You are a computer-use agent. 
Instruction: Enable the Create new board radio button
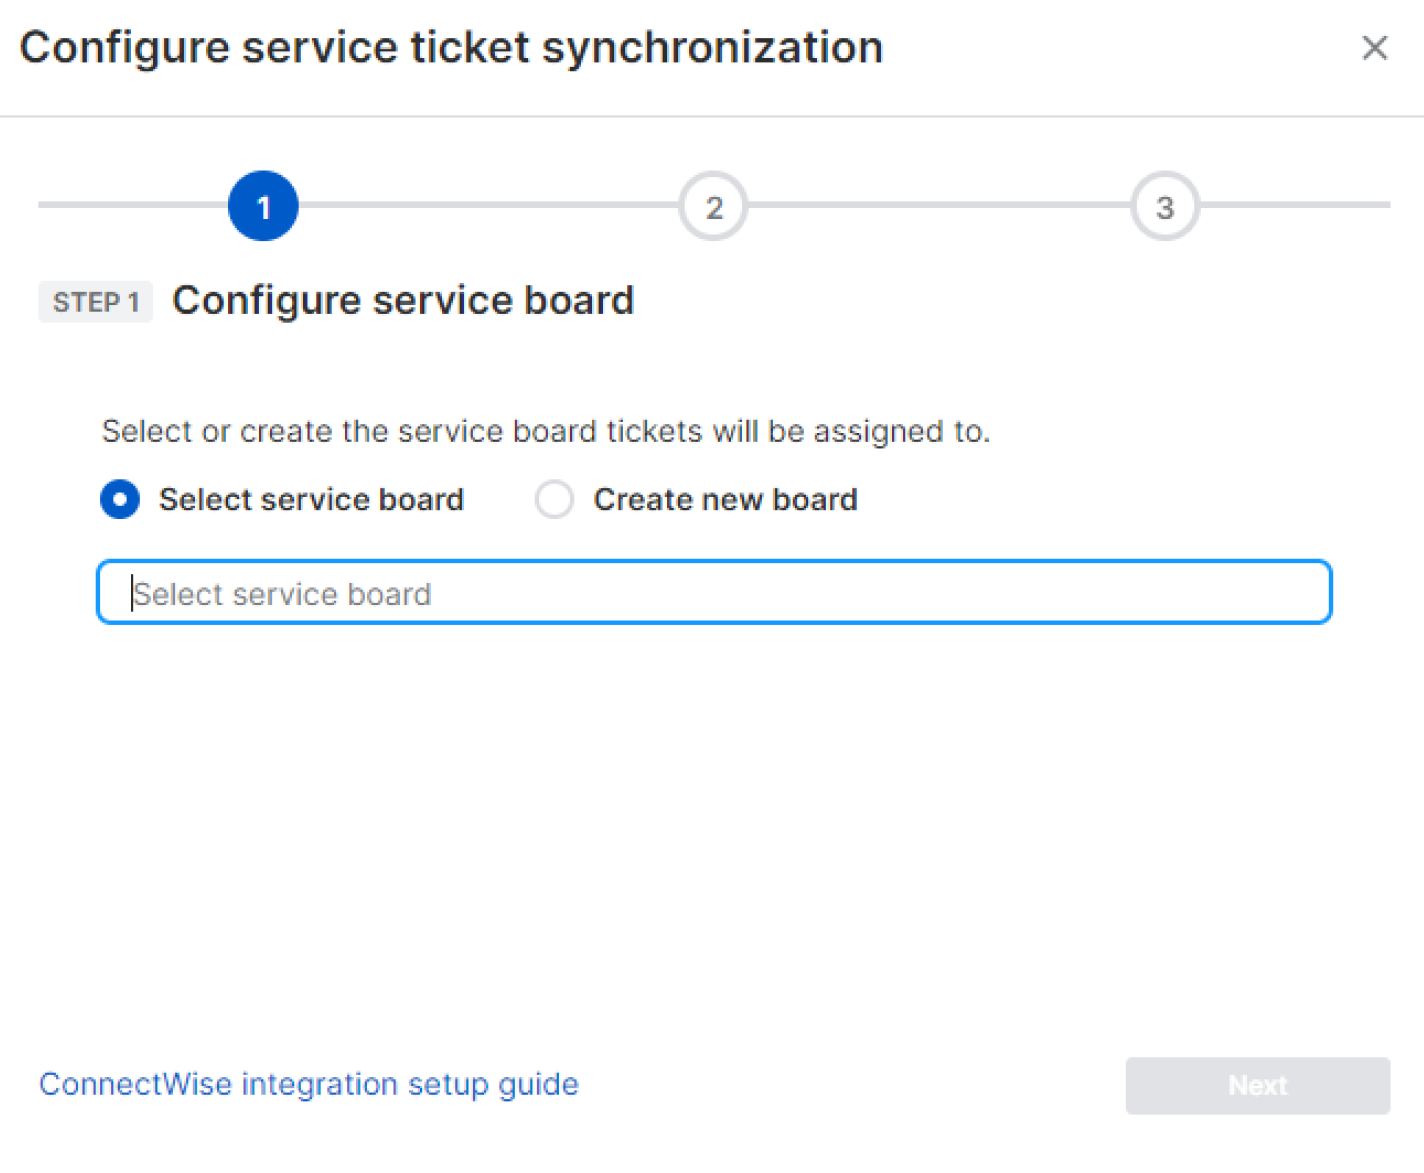pyautogui.click(x=554, y=499)
